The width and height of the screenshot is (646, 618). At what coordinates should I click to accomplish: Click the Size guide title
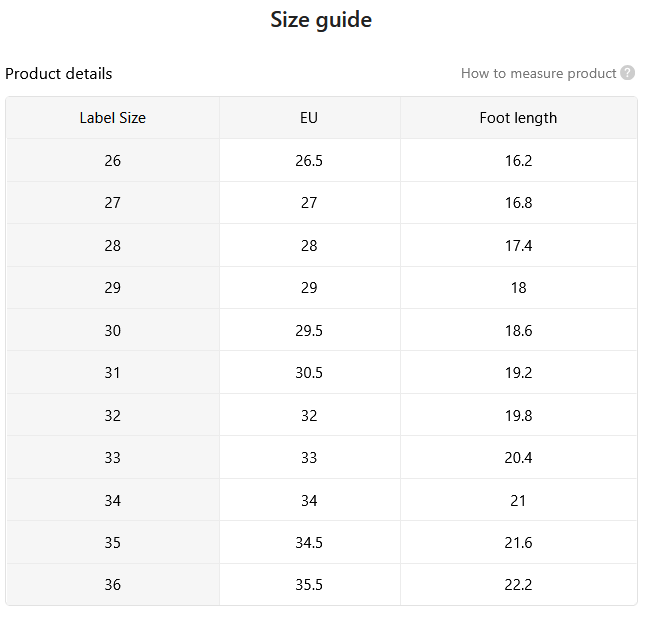click(321, 19)
